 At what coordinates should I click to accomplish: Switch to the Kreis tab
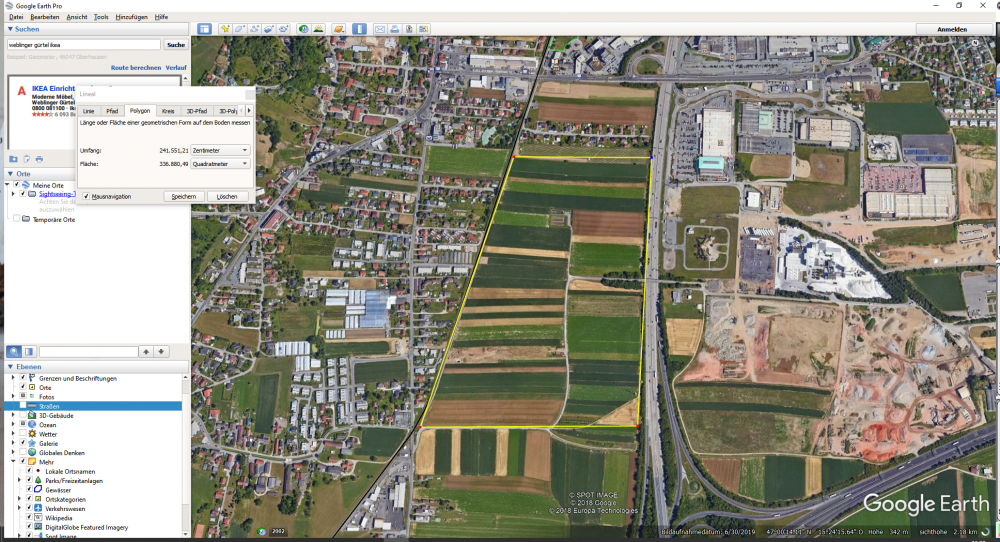[x=167, y=111]
